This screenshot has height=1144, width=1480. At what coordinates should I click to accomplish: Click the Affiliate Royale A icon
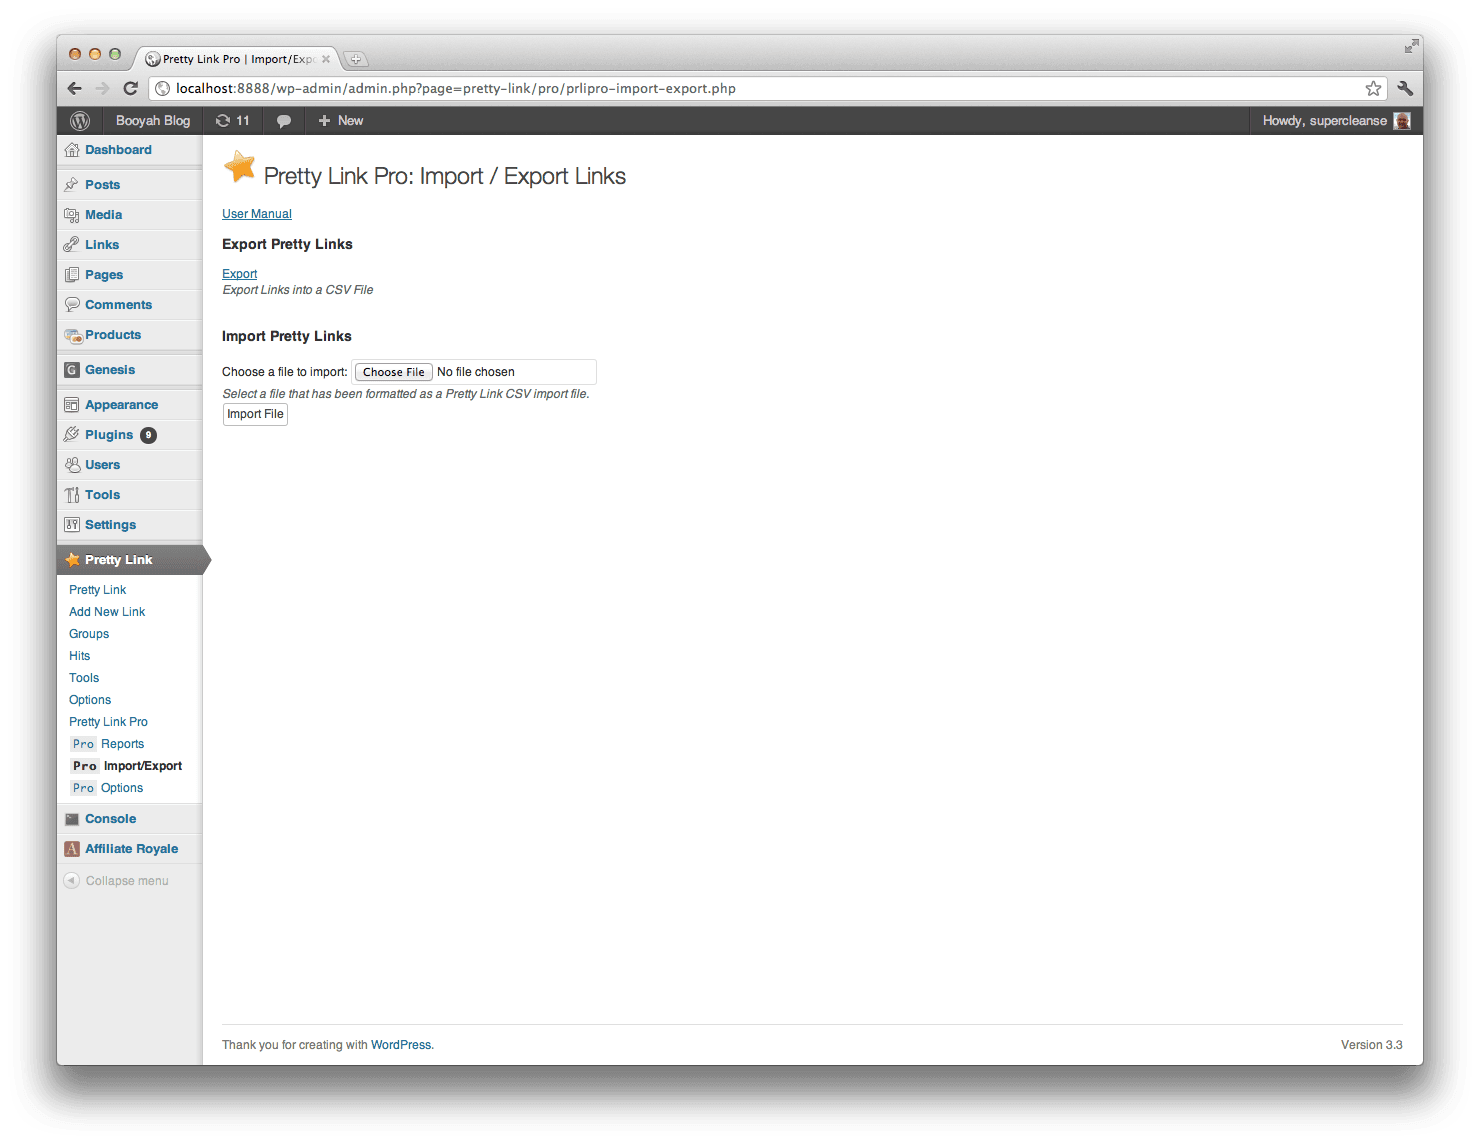(72, 849)
